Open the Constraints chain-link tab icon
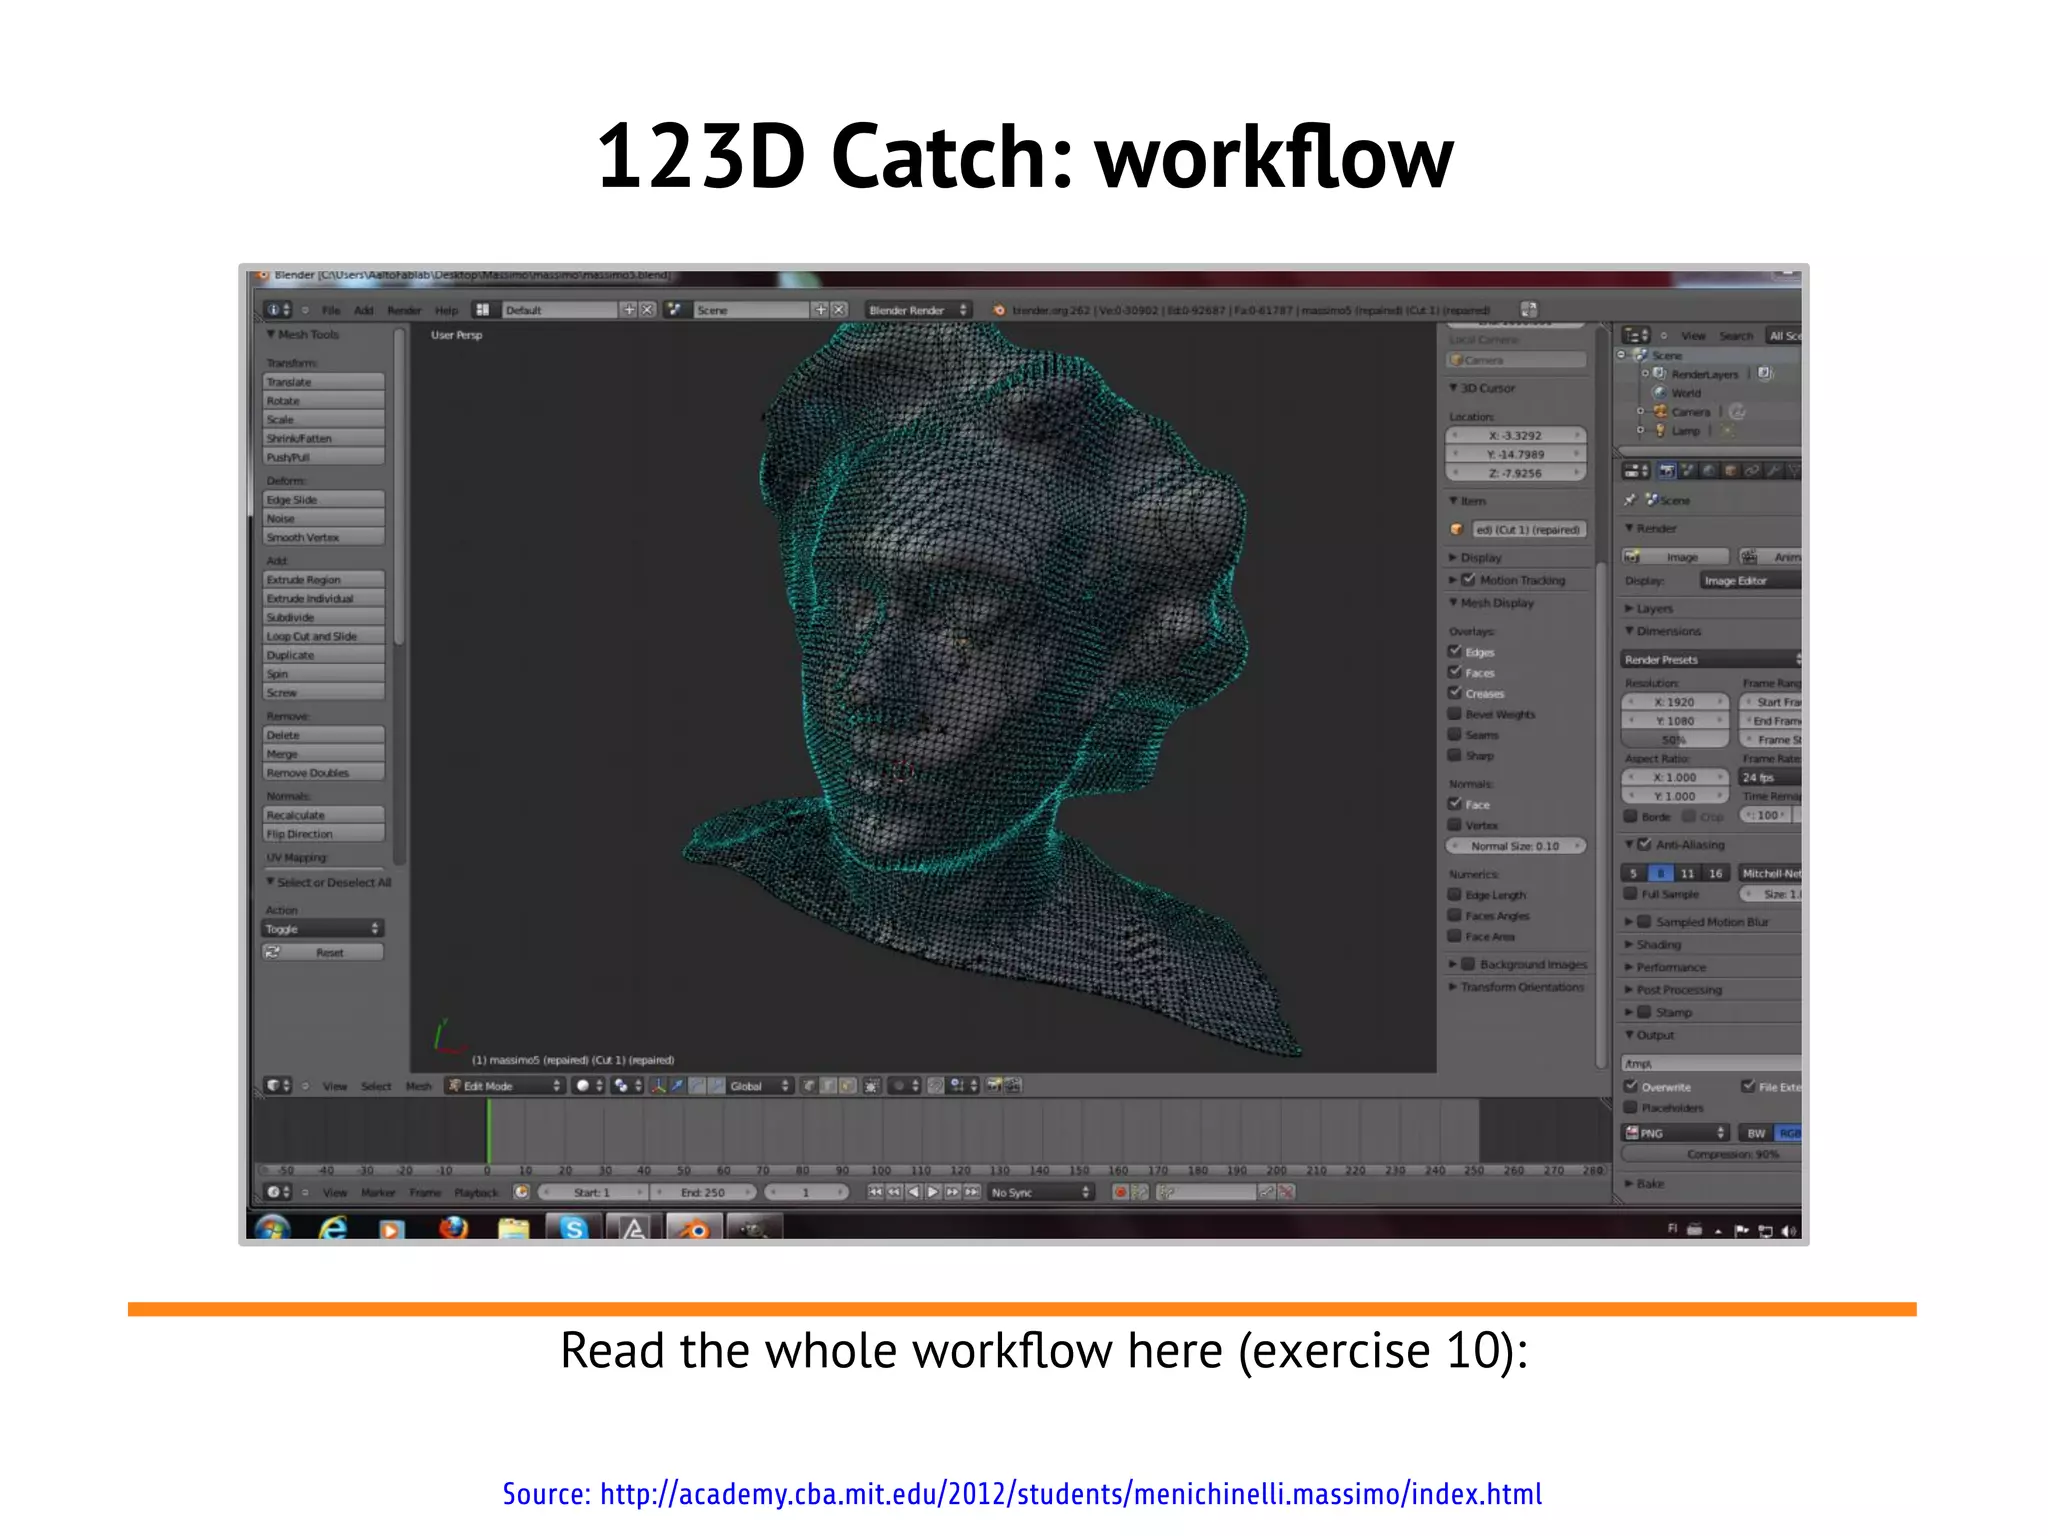Image resolution: width=2048 pixels, height=1536 pixels. [1751, 471]
